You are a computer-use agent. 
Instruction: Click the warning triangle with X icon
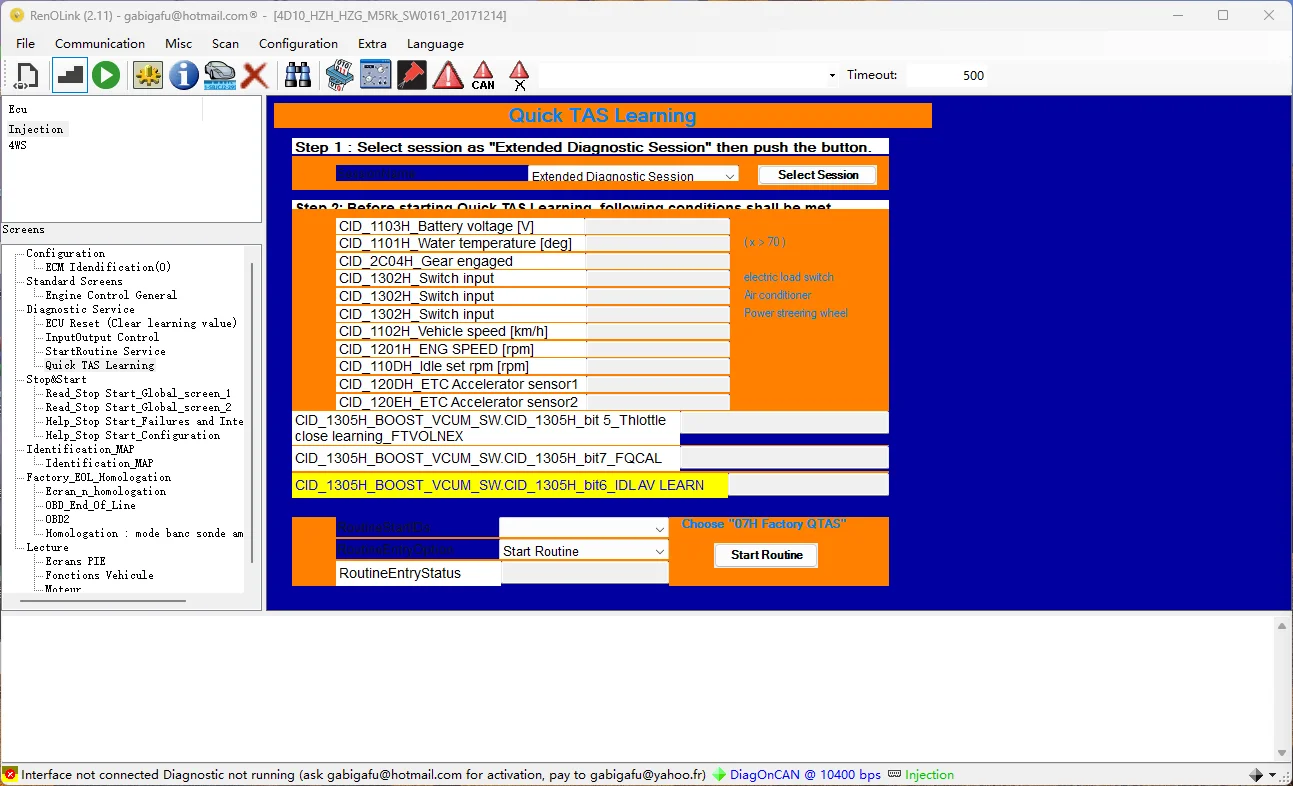[519, 75]
